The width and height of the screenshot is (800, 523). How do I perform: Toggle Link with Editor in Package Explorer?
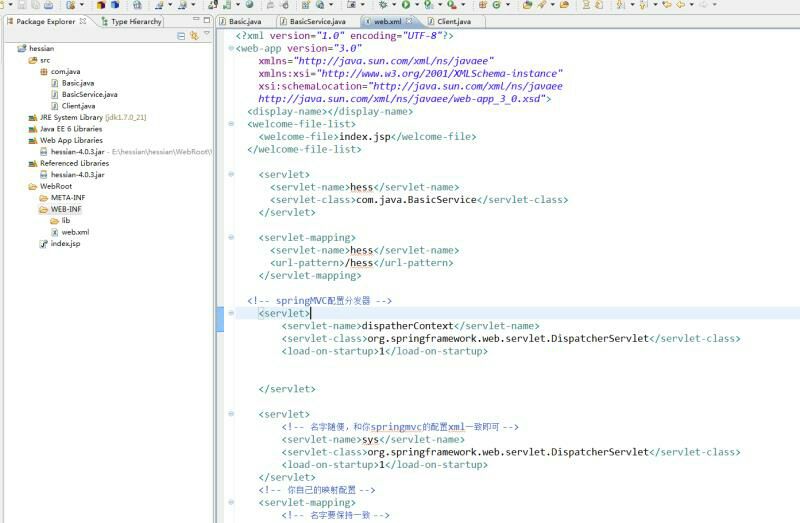coord(193,35)
